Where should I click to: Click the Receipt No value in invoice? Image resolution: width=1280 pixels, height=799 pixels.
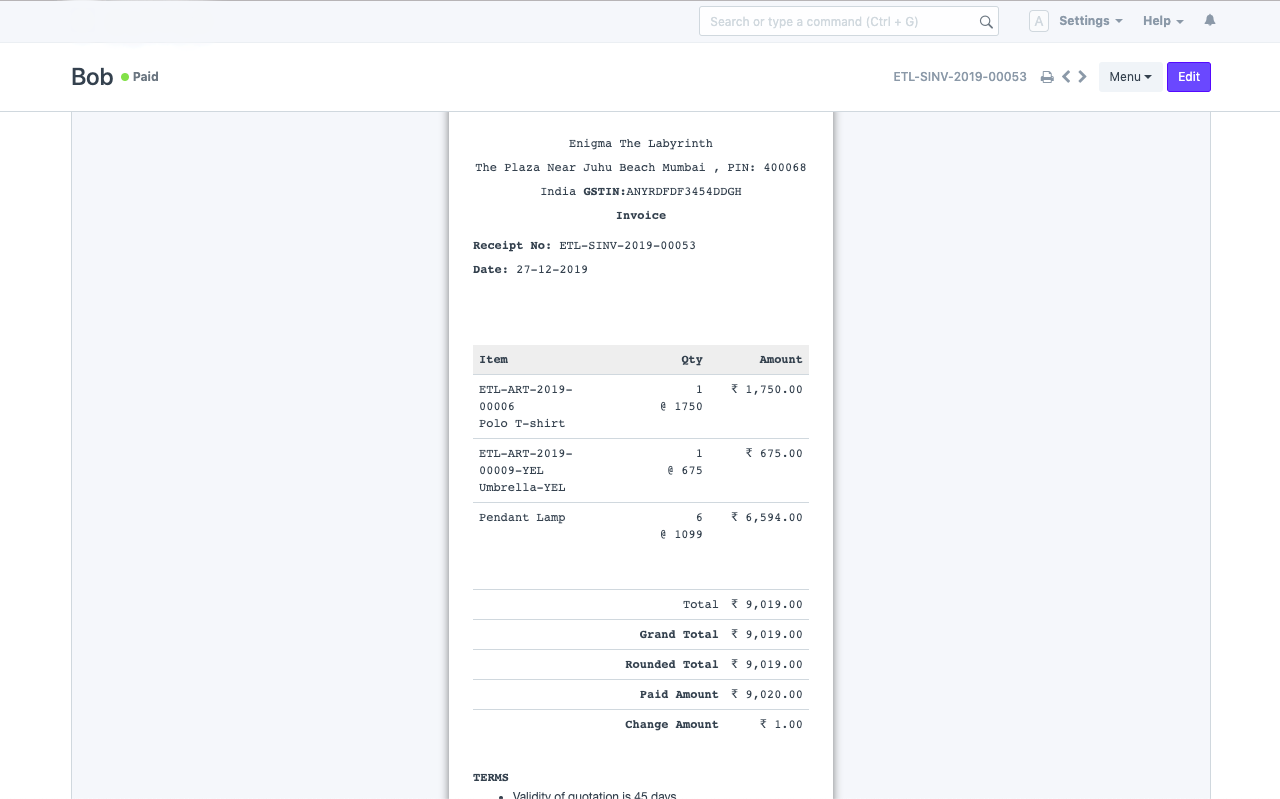click(x=627, y=246)
